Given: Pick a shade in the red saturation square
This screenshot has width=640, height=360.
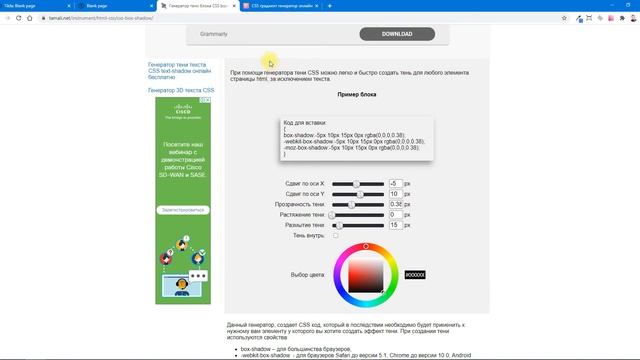Looking at the screenshot, I should point(366,276).
